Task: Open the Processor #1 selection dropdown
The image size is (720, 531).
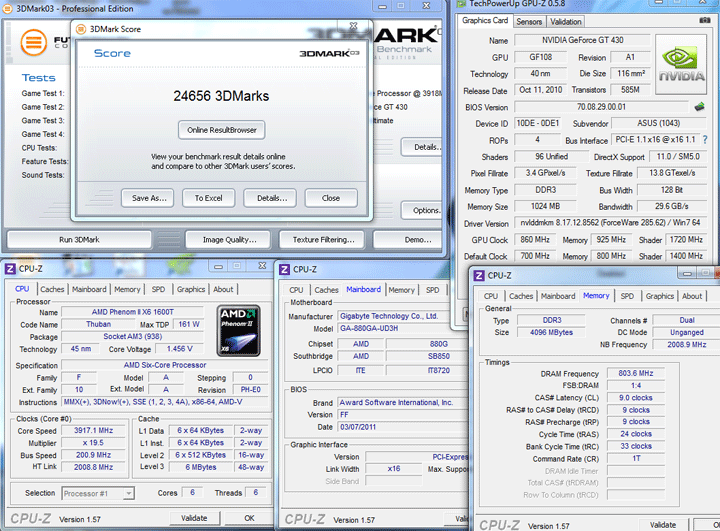Action: click(129, 493)
